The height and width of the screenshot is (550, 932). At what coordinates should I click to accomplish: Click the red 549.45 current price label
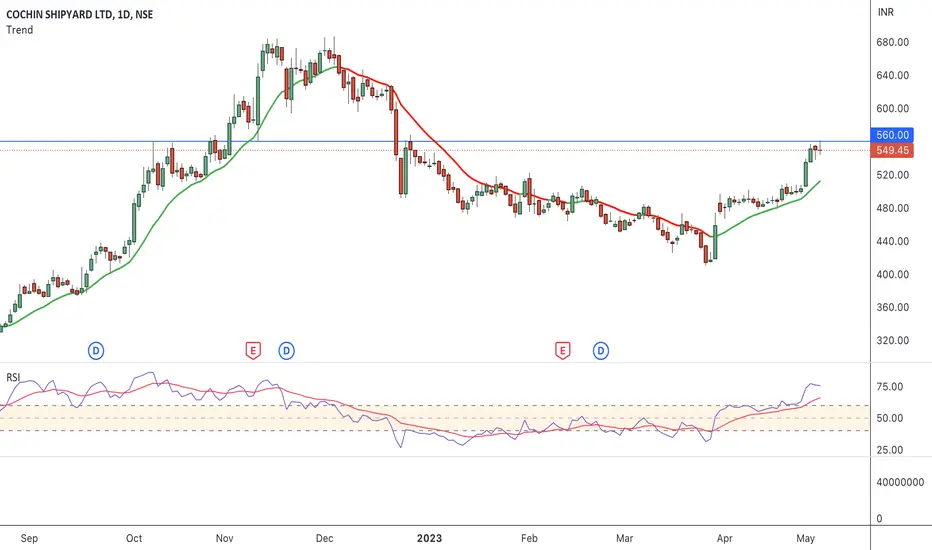click(892, 150)
